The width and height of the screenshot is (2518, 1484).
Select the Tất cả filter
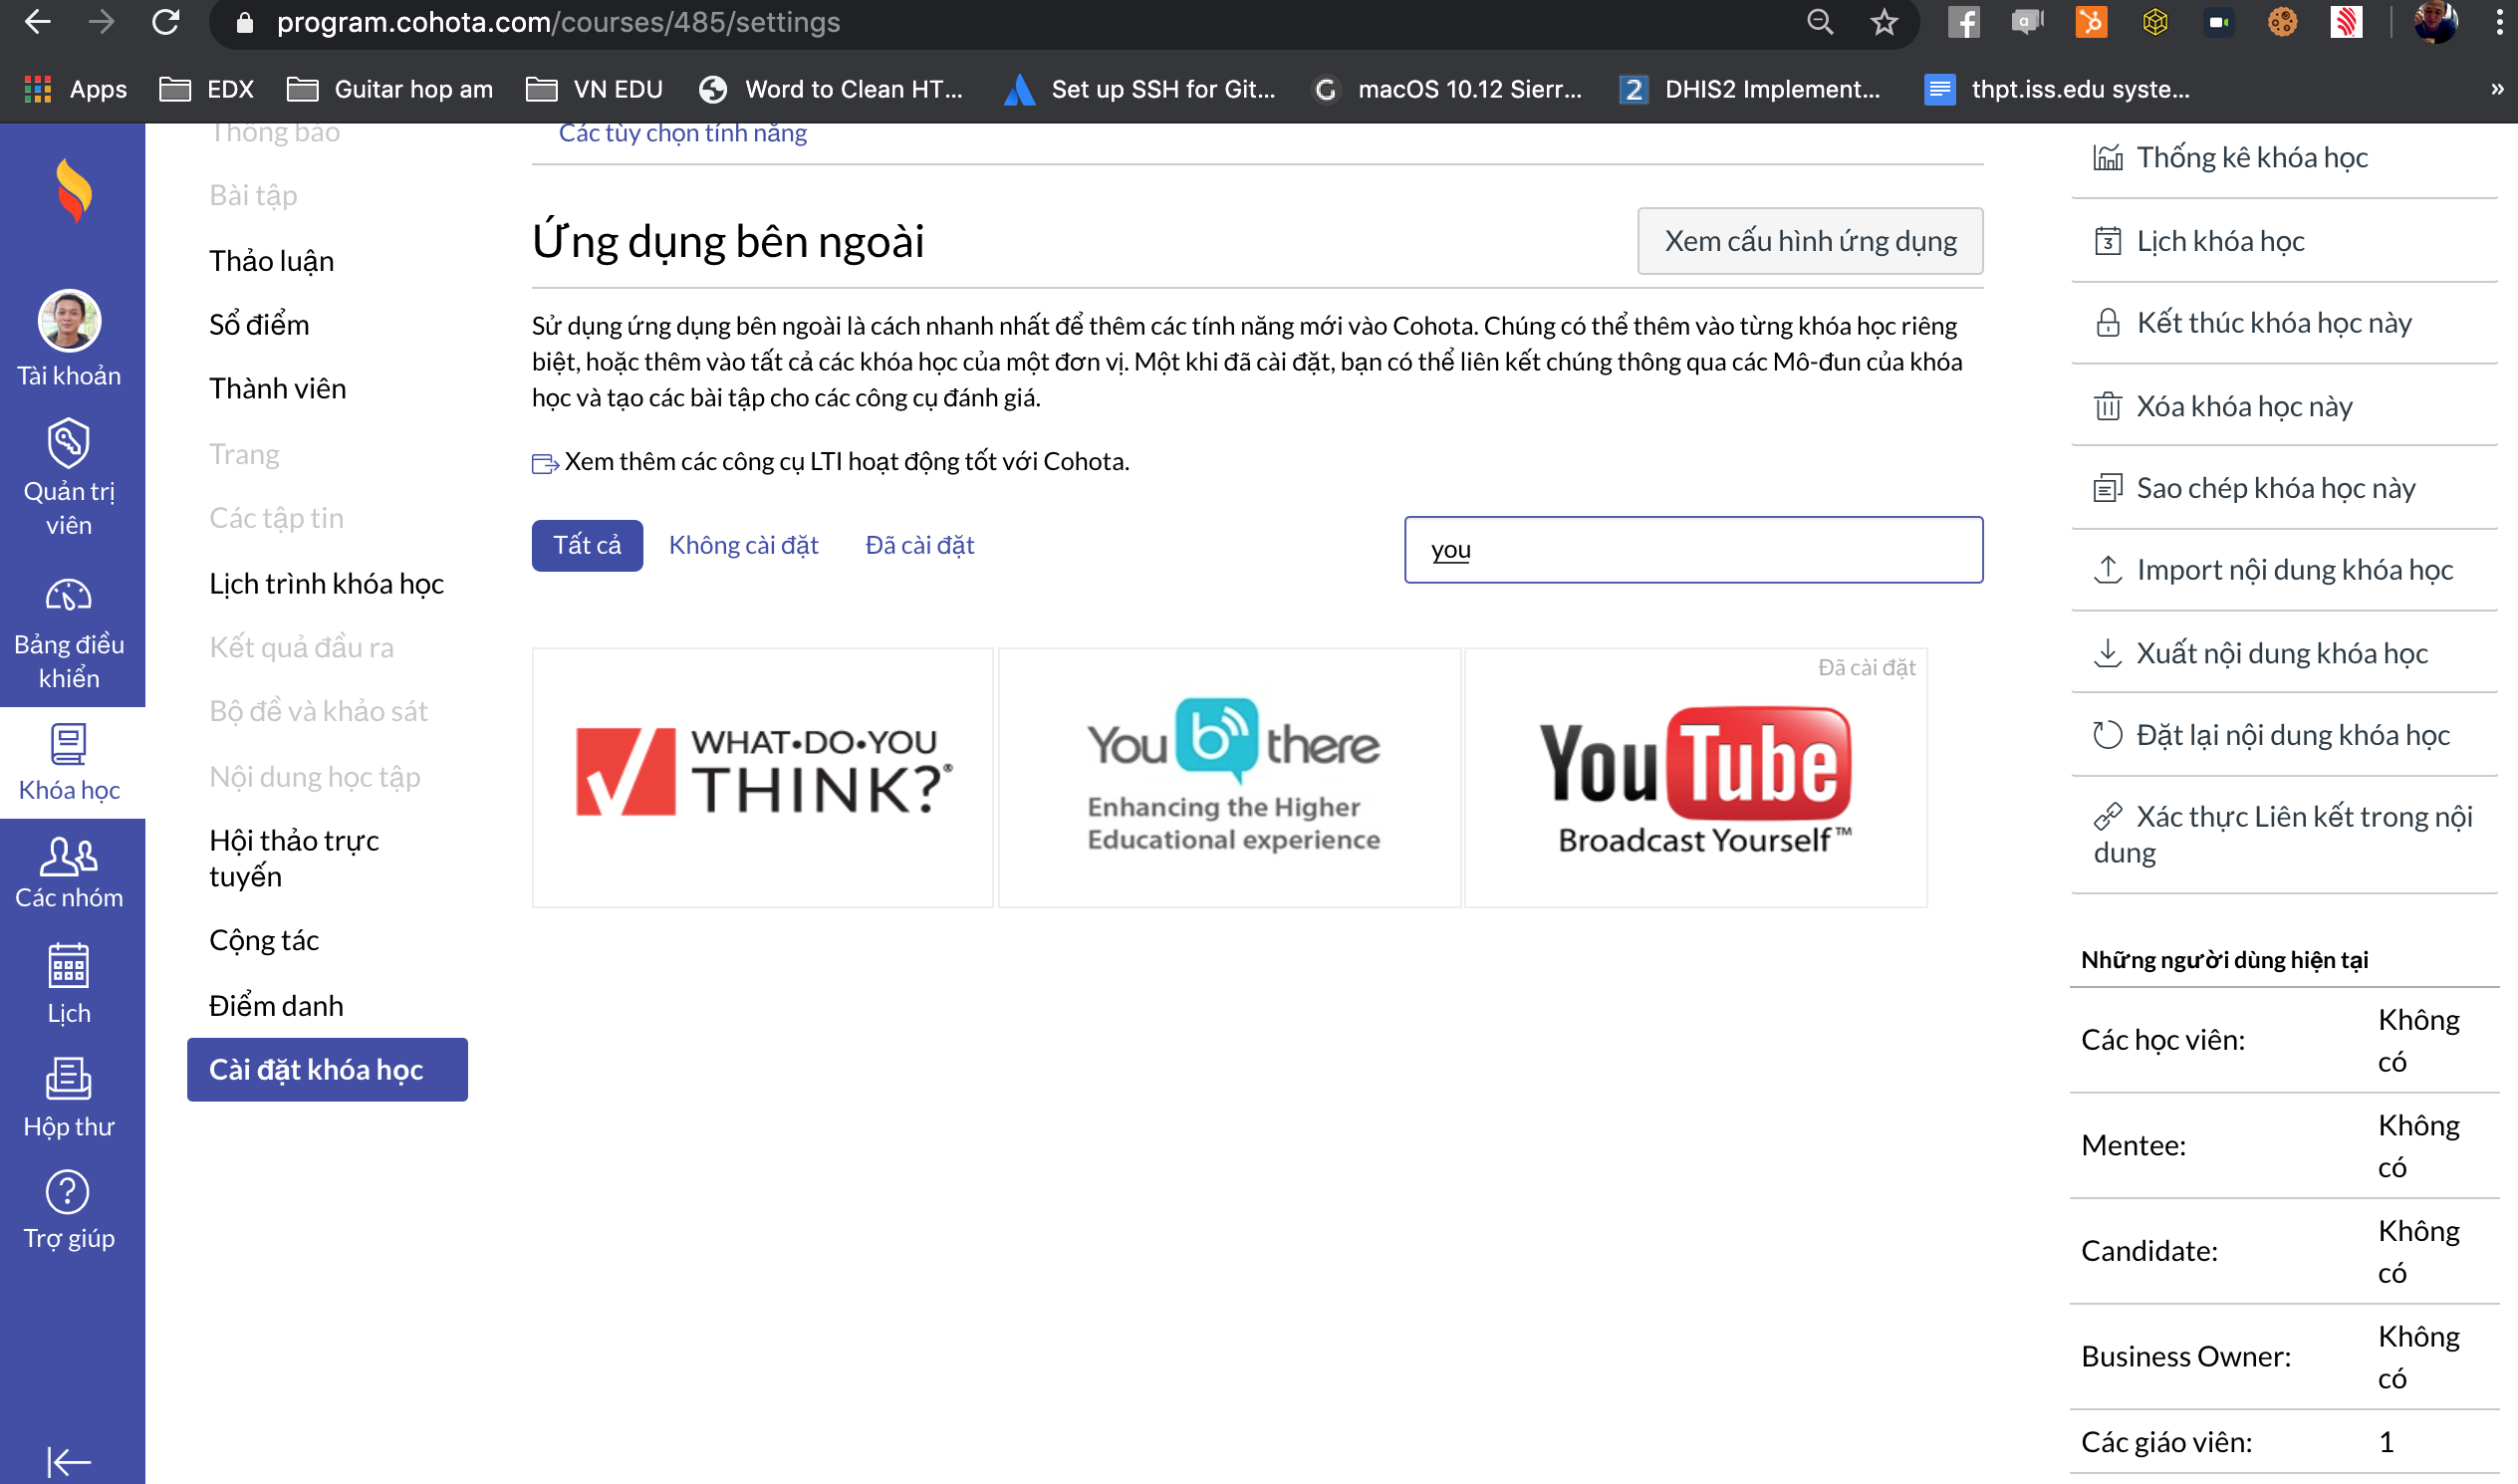coord(587,545)
